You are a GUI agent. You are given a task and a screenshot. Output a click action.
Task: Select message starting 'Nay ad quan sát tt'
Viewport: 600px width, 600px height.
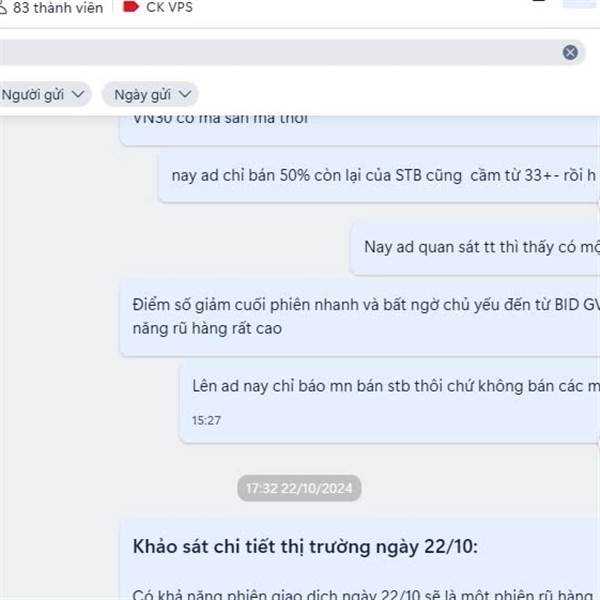point(475,248)
